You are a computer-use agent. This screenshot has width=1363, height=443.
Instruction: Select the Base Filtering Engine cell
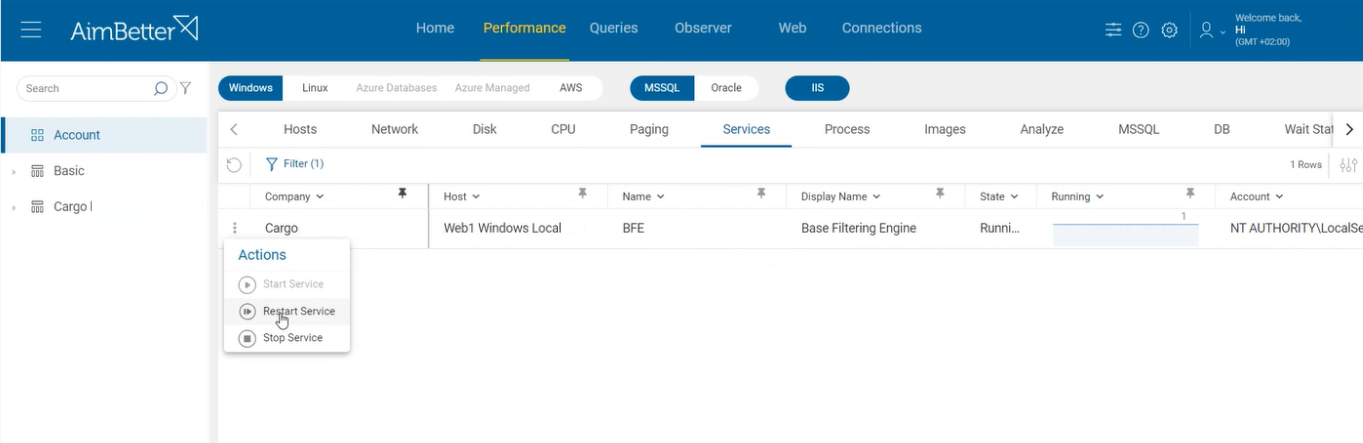click(859, 228)
